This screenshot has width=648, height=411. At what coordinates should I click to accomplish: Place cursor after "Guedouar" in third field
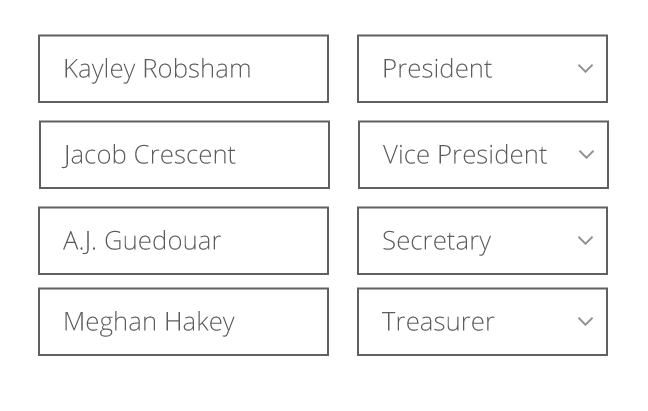(x=223, y=241)
